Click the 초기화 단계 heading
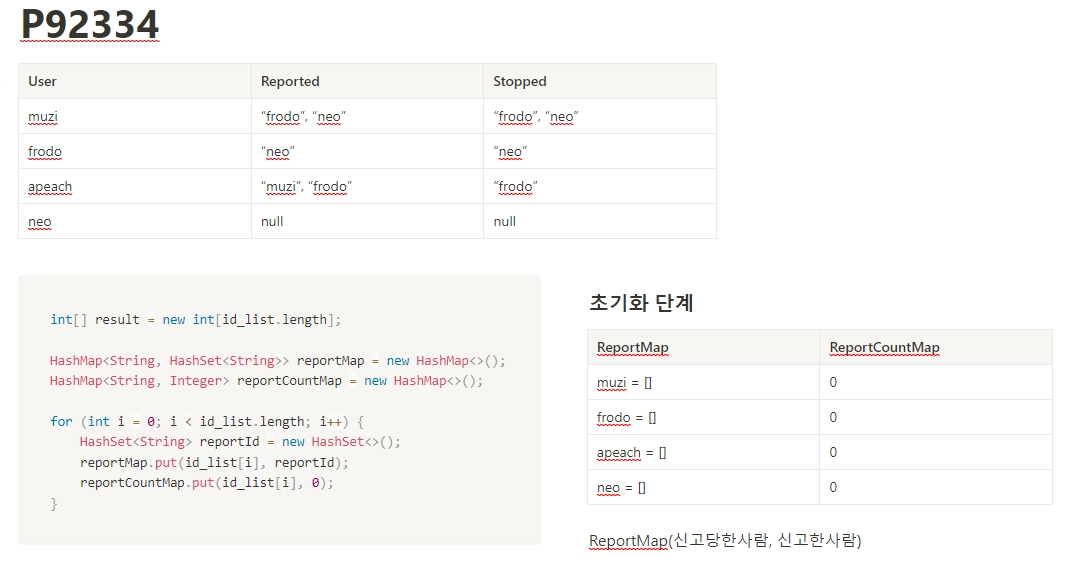 coord(641,303)
